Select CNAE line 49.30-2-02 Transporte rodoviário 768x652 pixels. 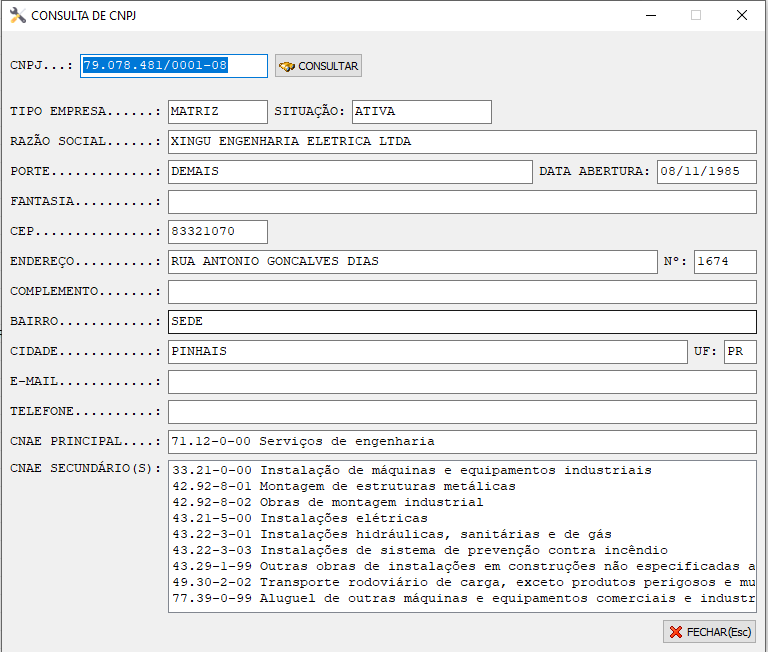[x=463, y=582]
